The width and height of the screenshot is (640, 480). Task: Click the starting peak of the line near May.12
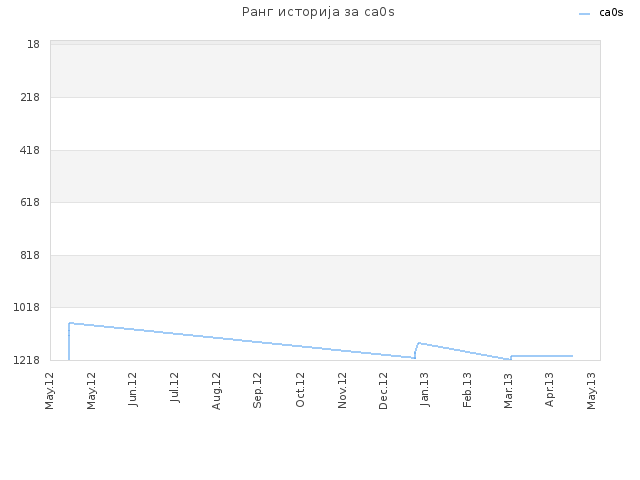(x=71, y=323)
